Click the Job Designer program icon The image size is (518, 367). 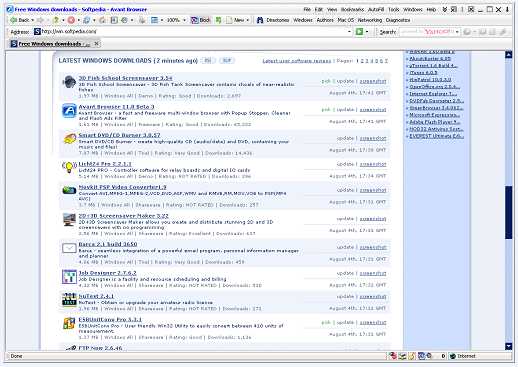[69, 277]
